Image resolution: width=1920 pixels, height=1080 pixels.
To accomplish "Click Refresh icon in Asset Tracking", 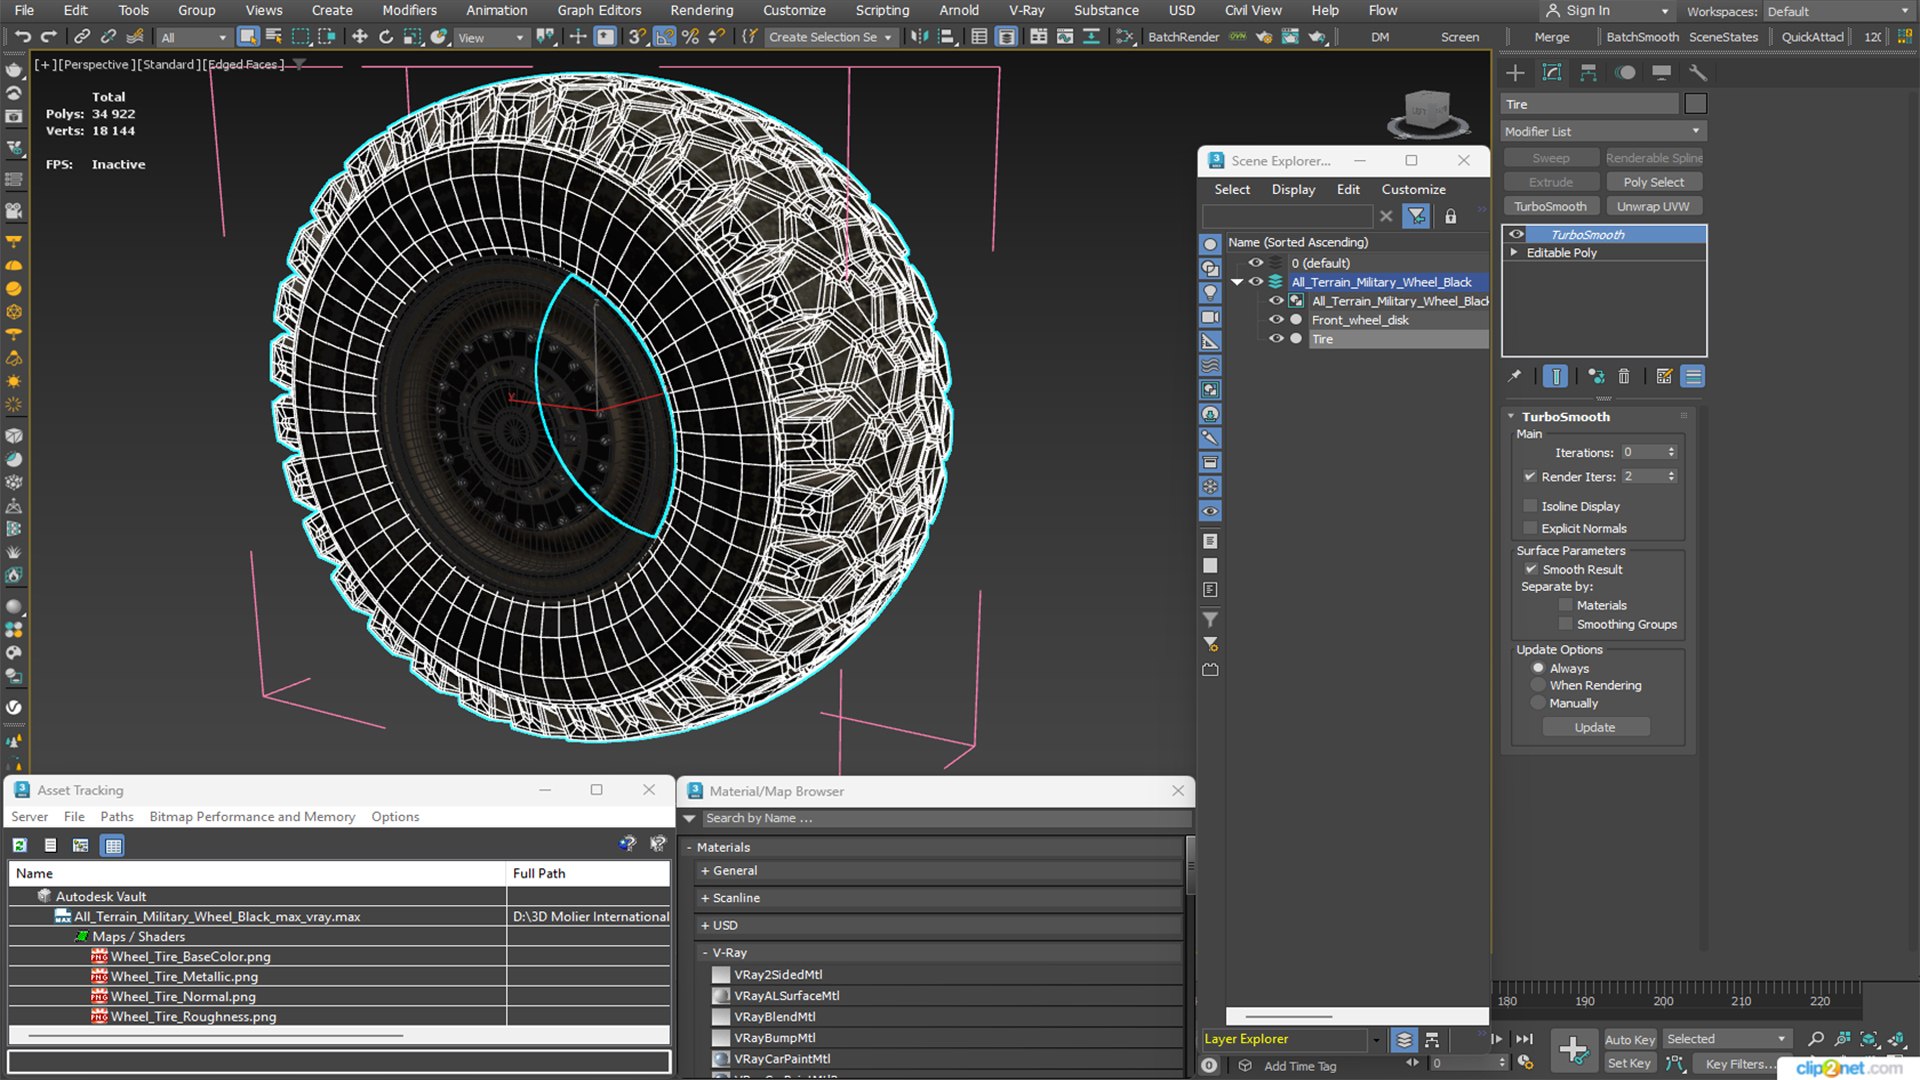I will (20, 845).
